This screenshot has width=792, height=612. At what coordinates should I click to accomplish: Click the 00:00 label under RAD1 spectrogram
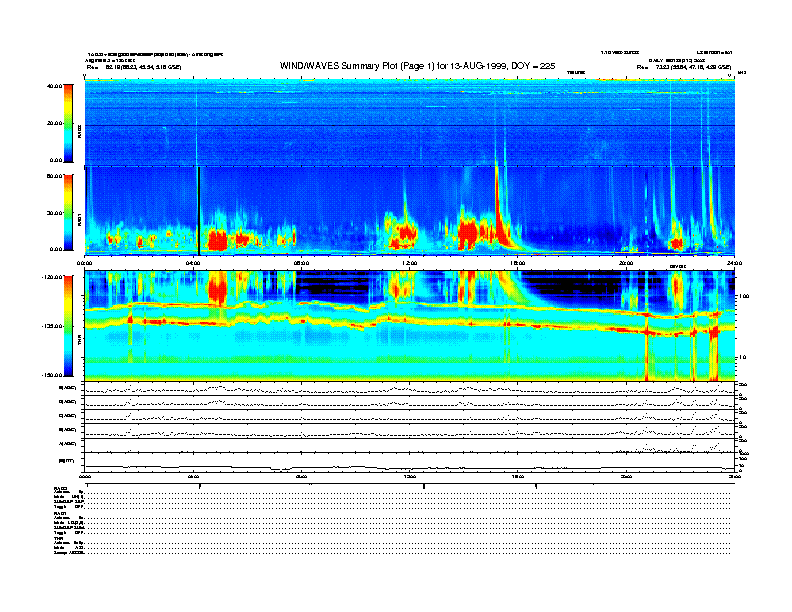tap(84, 263)
